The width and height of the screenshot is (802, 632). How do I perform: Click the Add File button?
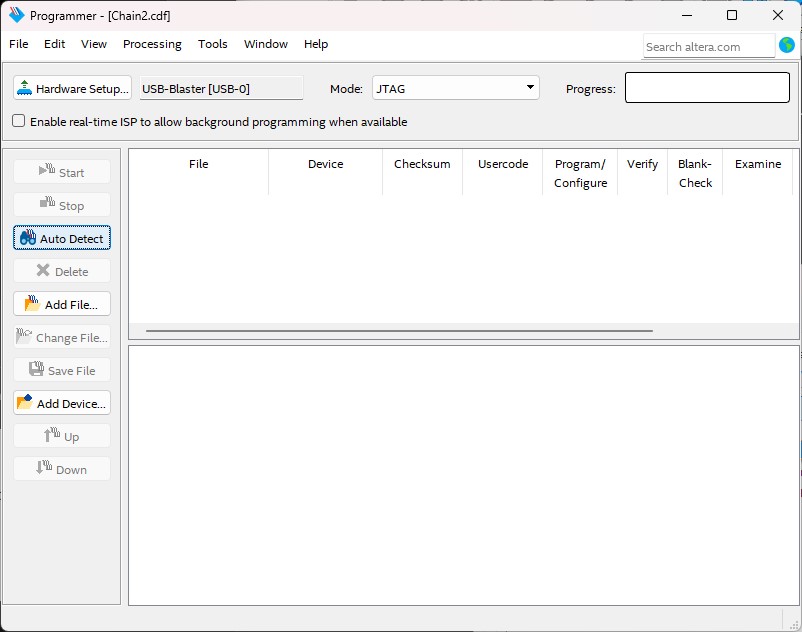(62, 304)
